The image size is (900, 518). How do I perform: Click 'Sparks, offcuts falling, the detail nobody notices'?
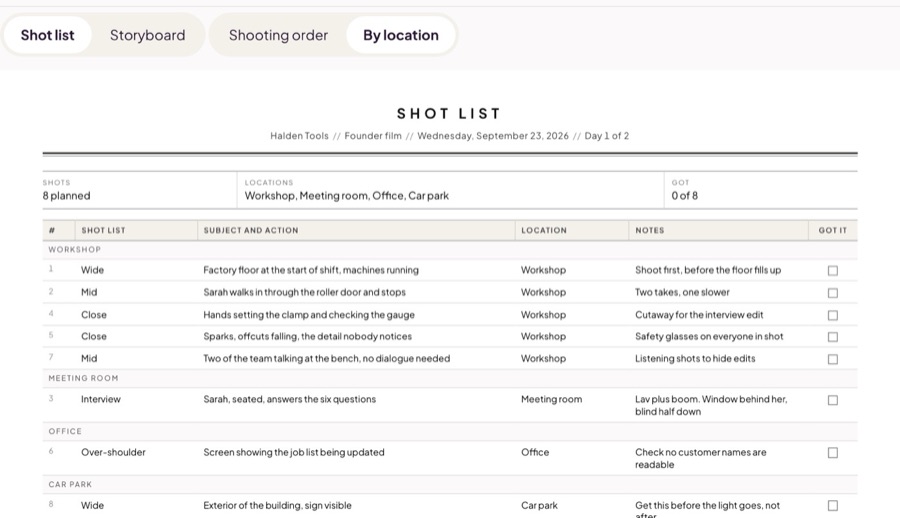pos(308,337)
